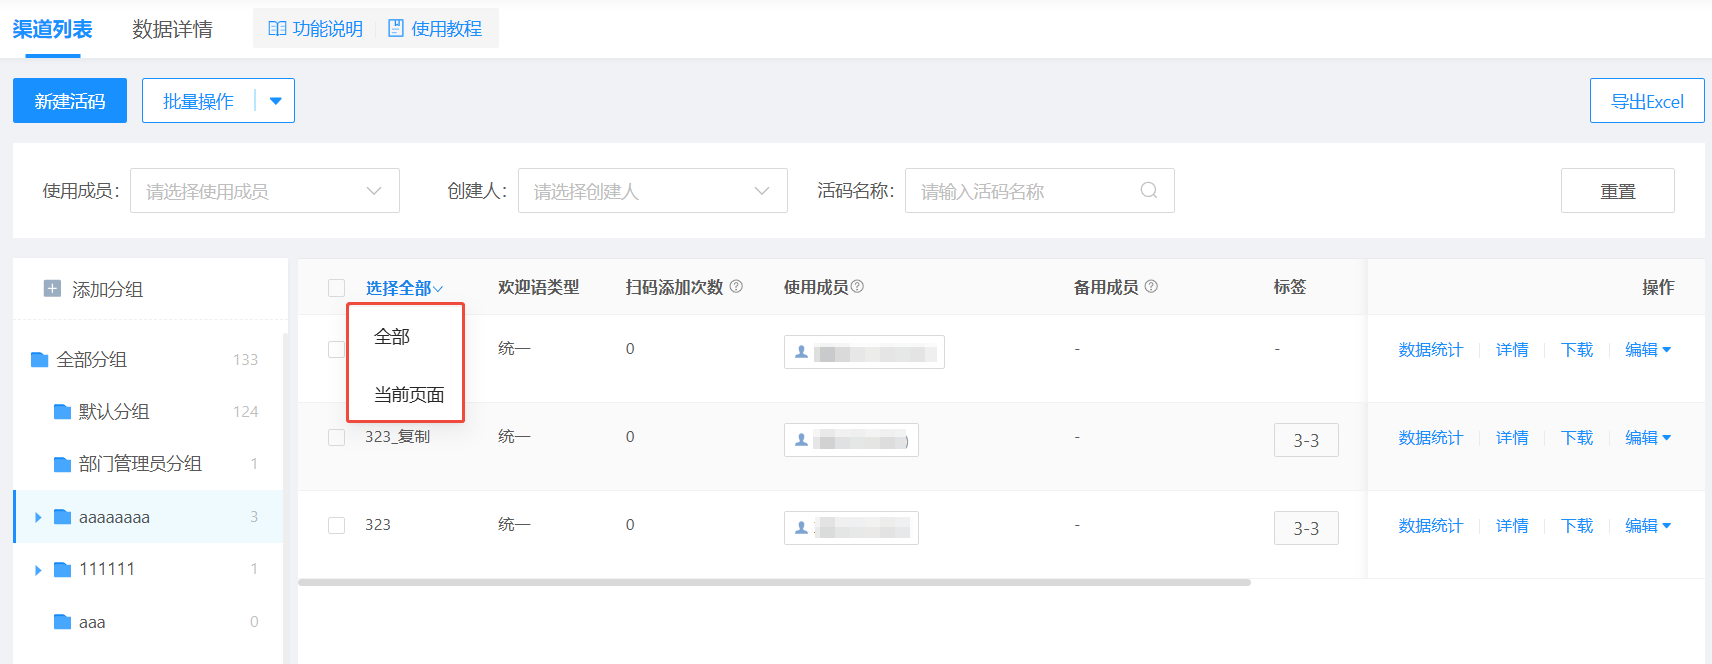The image size is (1712, 664).
Task: Click the 重置 button
Action: (x=1618, y=190)
